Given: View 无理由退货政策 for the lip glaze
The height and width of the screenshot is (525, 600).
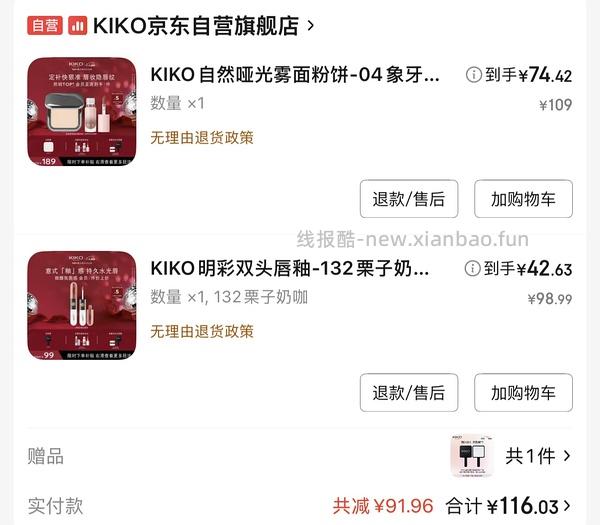Looking at the screenshot, I should point(202,331).
